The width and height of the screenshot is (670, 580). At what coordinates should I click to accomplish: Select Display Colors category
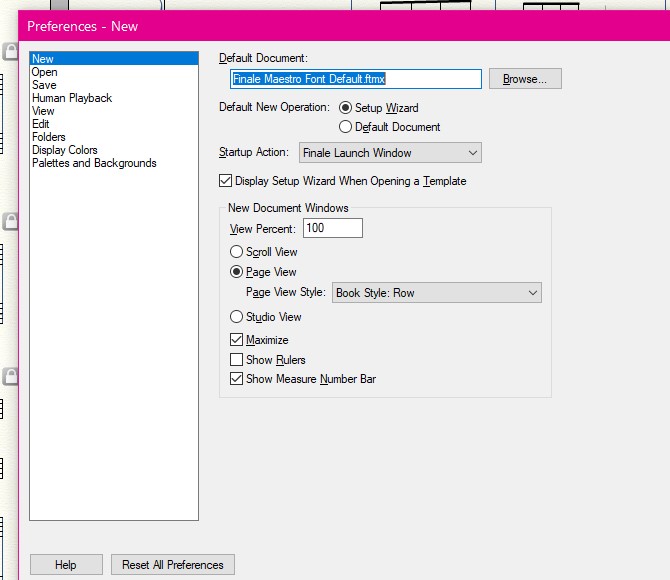coord(65,150)
